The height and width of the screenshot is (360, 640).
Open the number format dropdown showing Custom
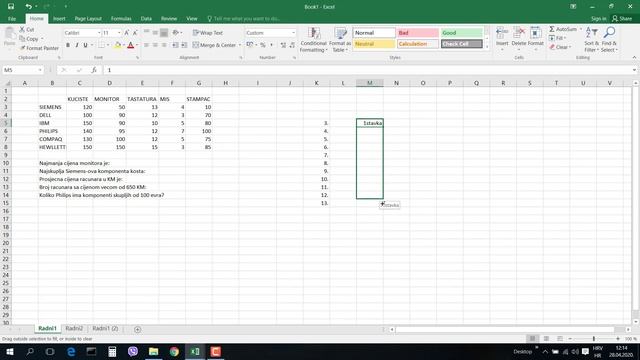[x=293, y=33]
